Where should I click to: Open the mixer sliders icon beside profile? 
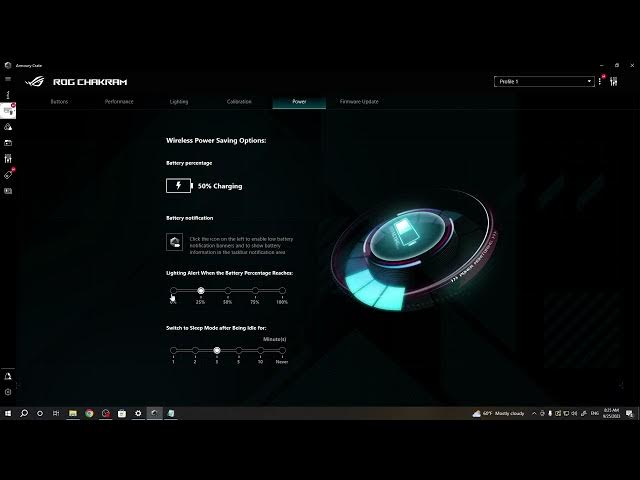point(613,82)
